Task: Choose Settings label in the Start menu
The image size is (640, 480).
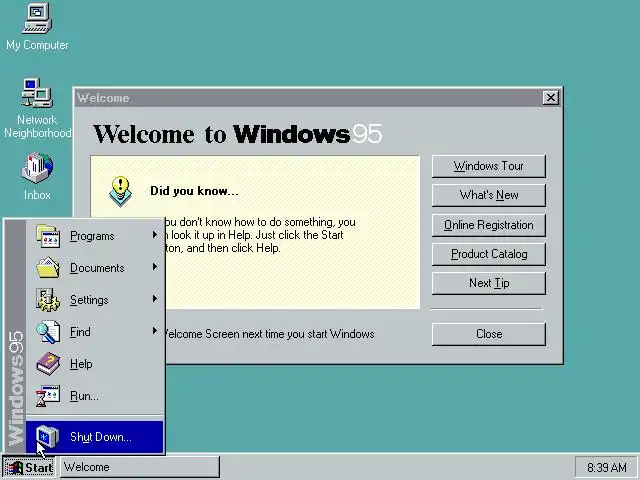Action: [x=89, y=300]
